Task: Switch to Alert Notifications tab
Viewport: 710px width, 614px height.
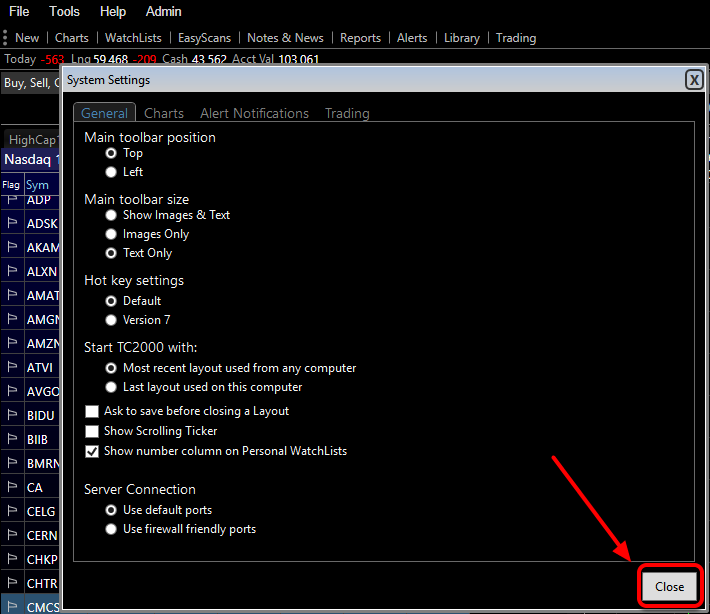Action: tap(254, 113)
